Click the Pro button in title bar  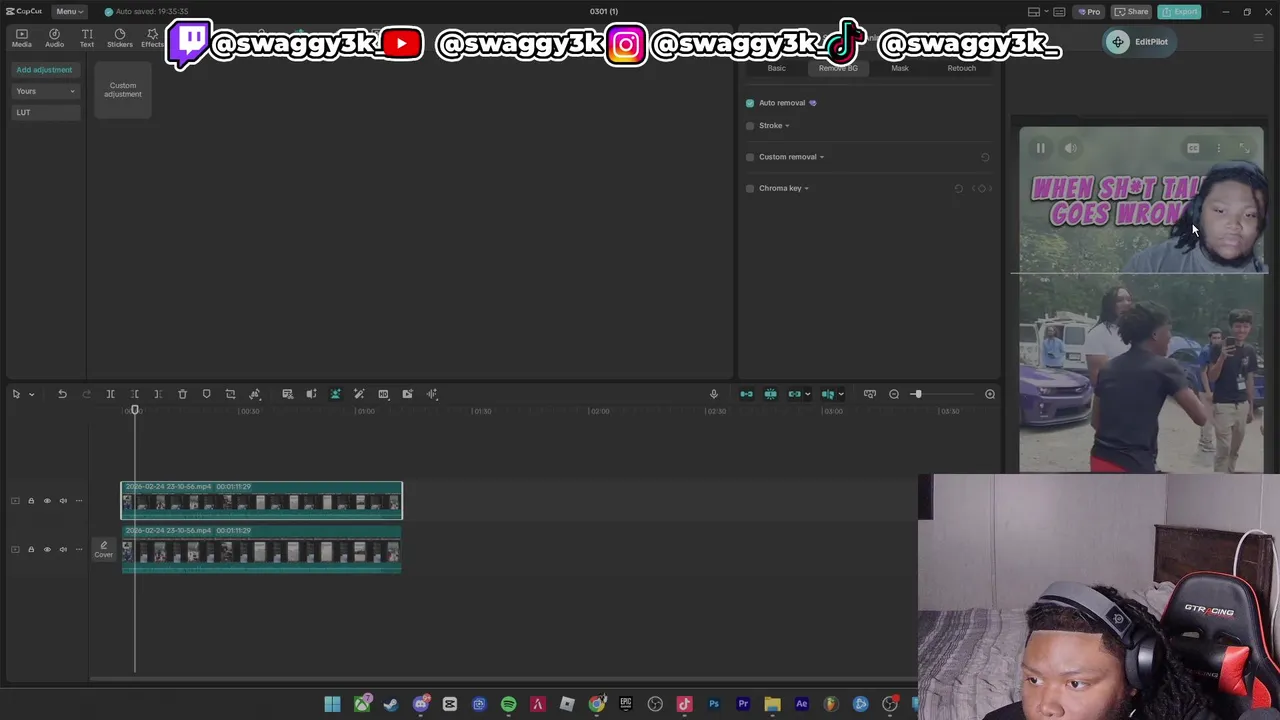pyautogui.click(x=1089, y=12)
